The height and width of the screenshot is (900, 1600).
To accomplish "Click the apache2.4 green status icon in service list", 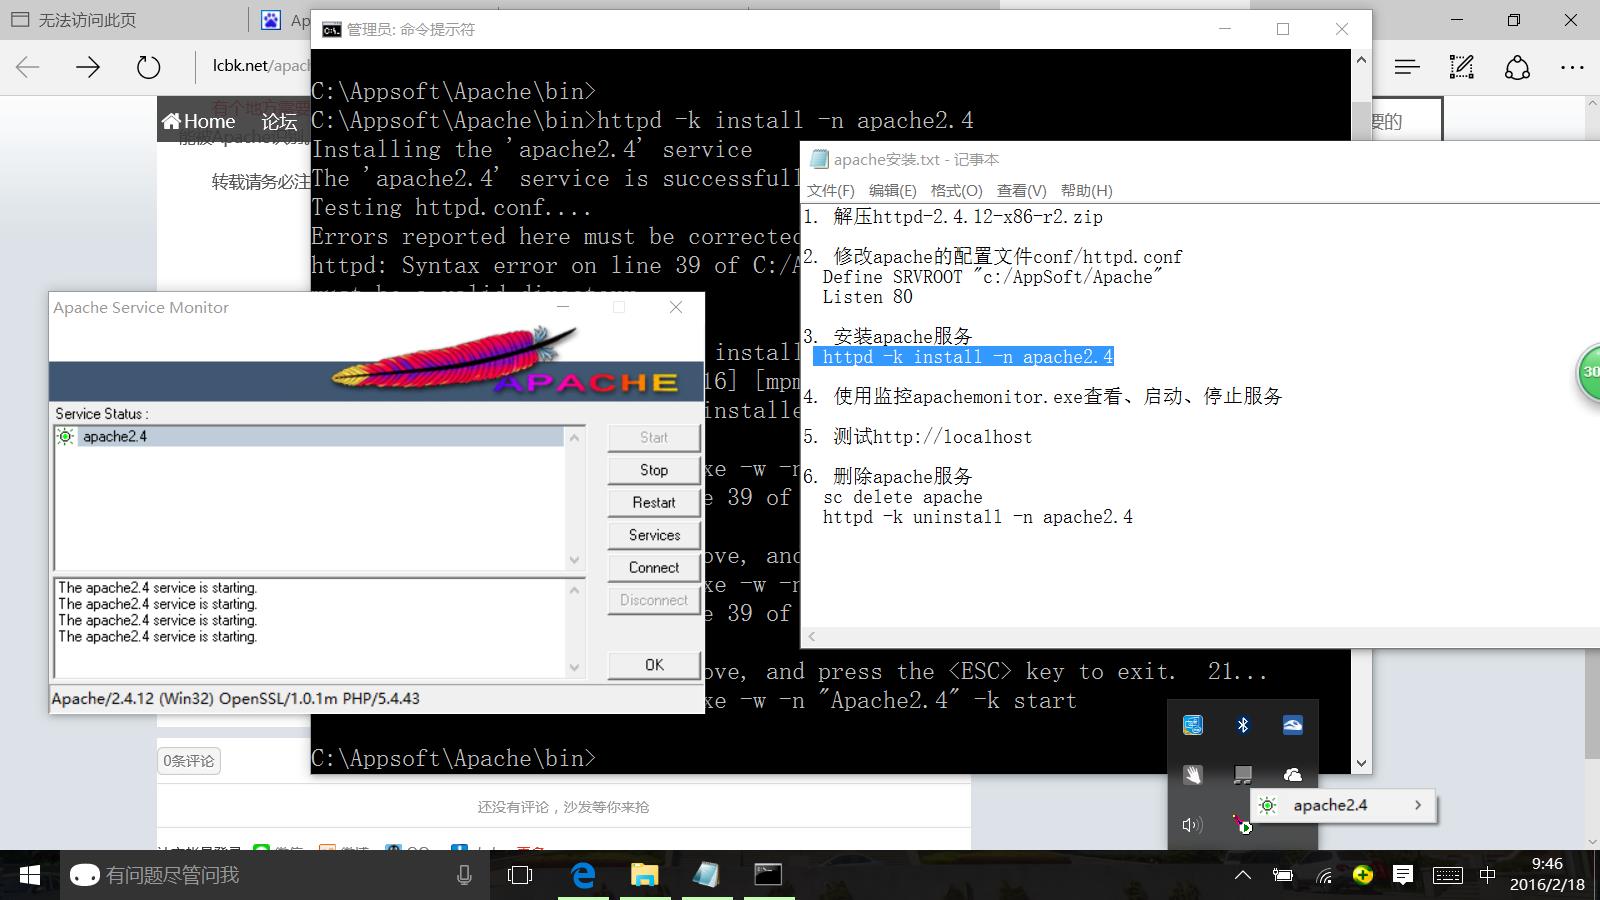I will [65, 436].
